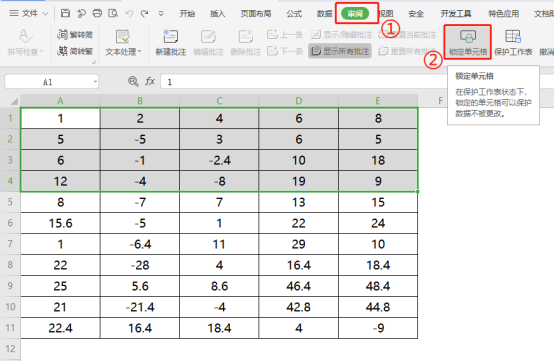Open the 开始 Home tab
Viewport: 554px width, 361px height.
[x=187, y=13]
